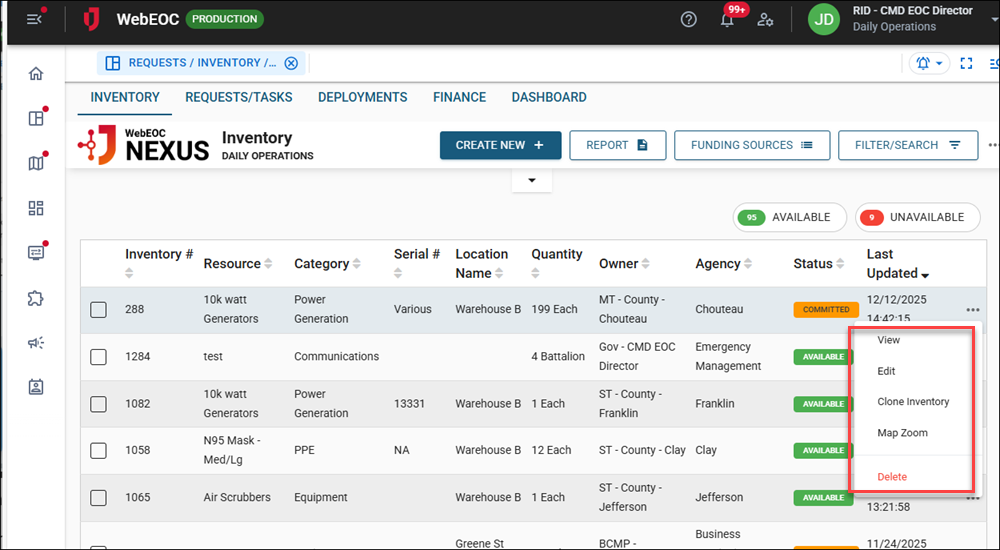The width and height of the screenshot is (1000, 550).
Task: Open the alarm bell dropdown
Action: [929, 63]
